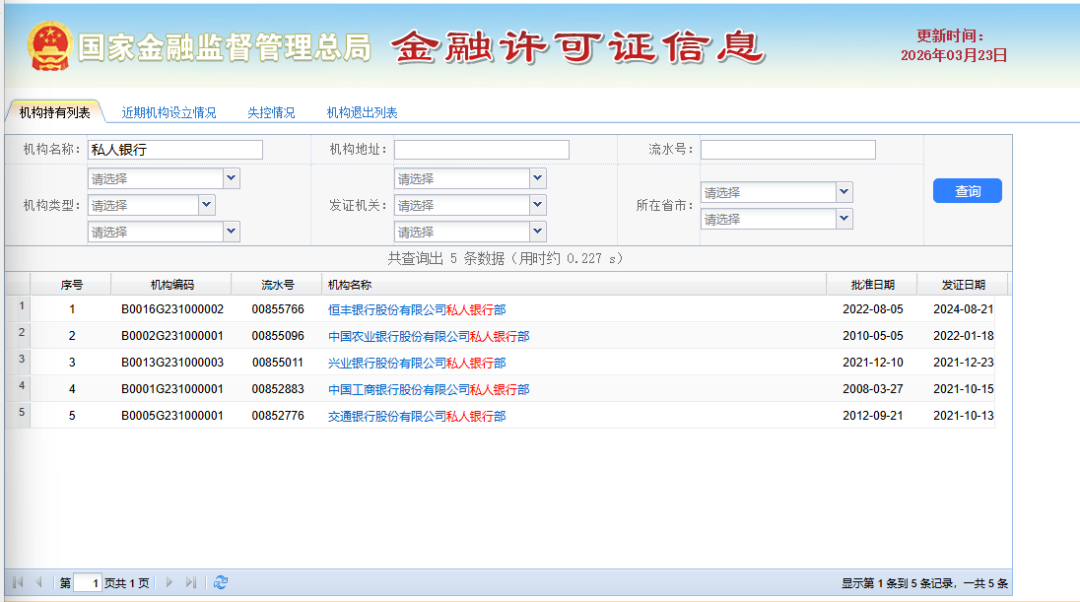Switch to 近期机构设立情况 tab
Screen dimensions: 1080x602
point(168,113)
